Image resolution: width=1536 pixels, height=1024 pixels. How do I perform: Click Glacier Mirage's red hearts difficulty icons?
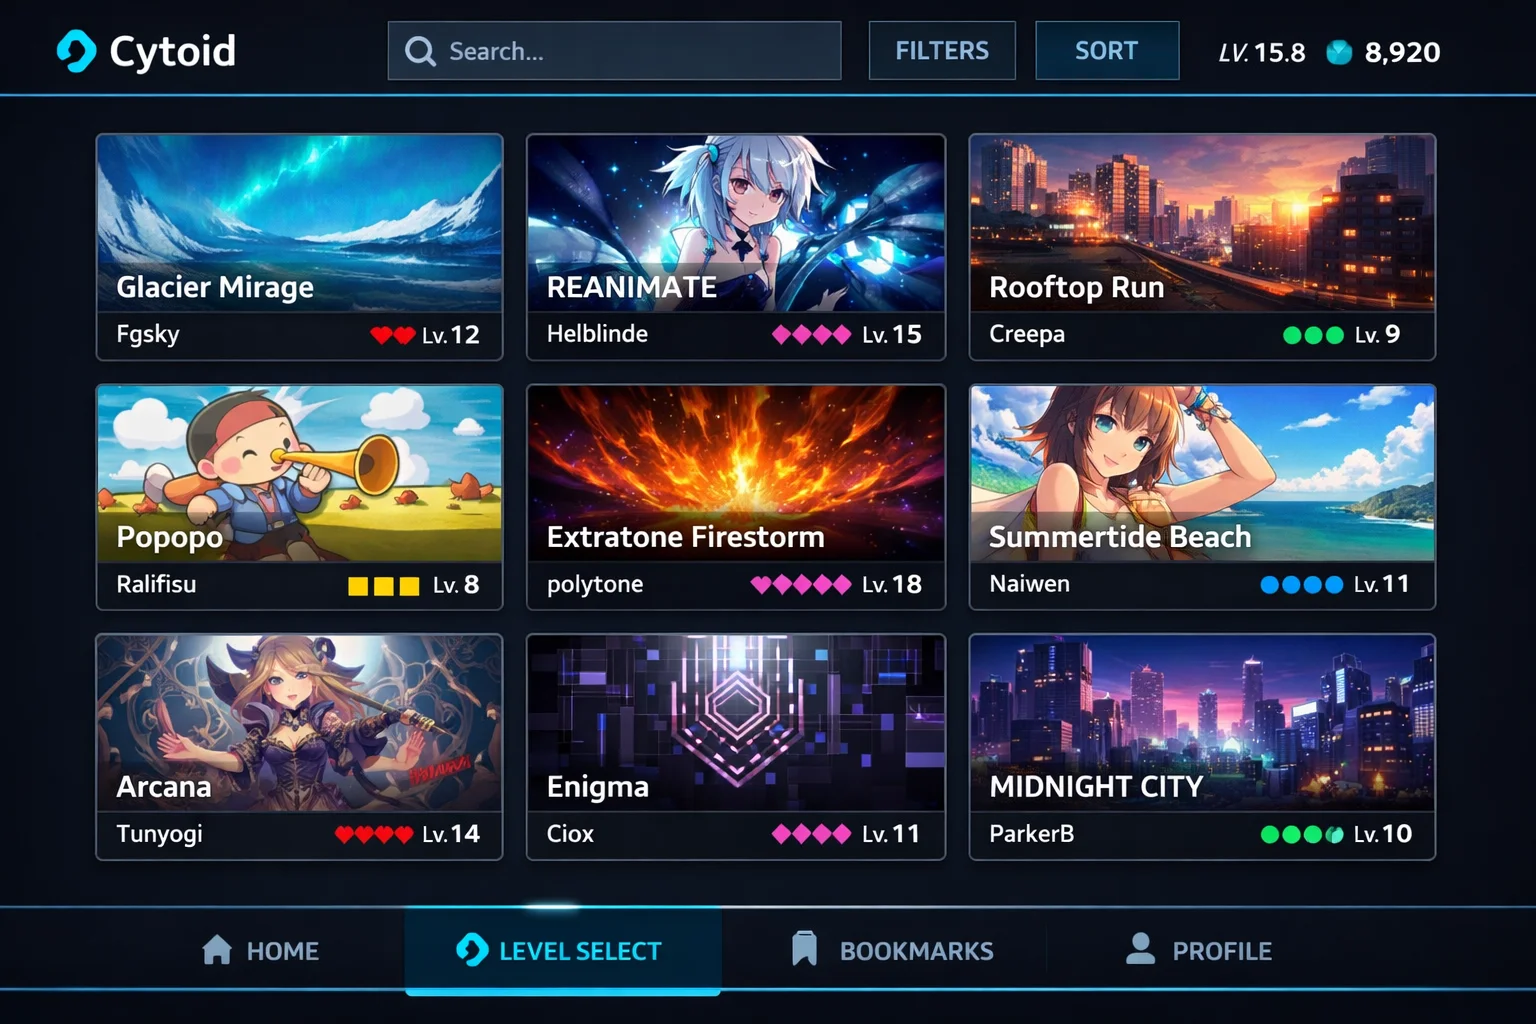[392, 335]
